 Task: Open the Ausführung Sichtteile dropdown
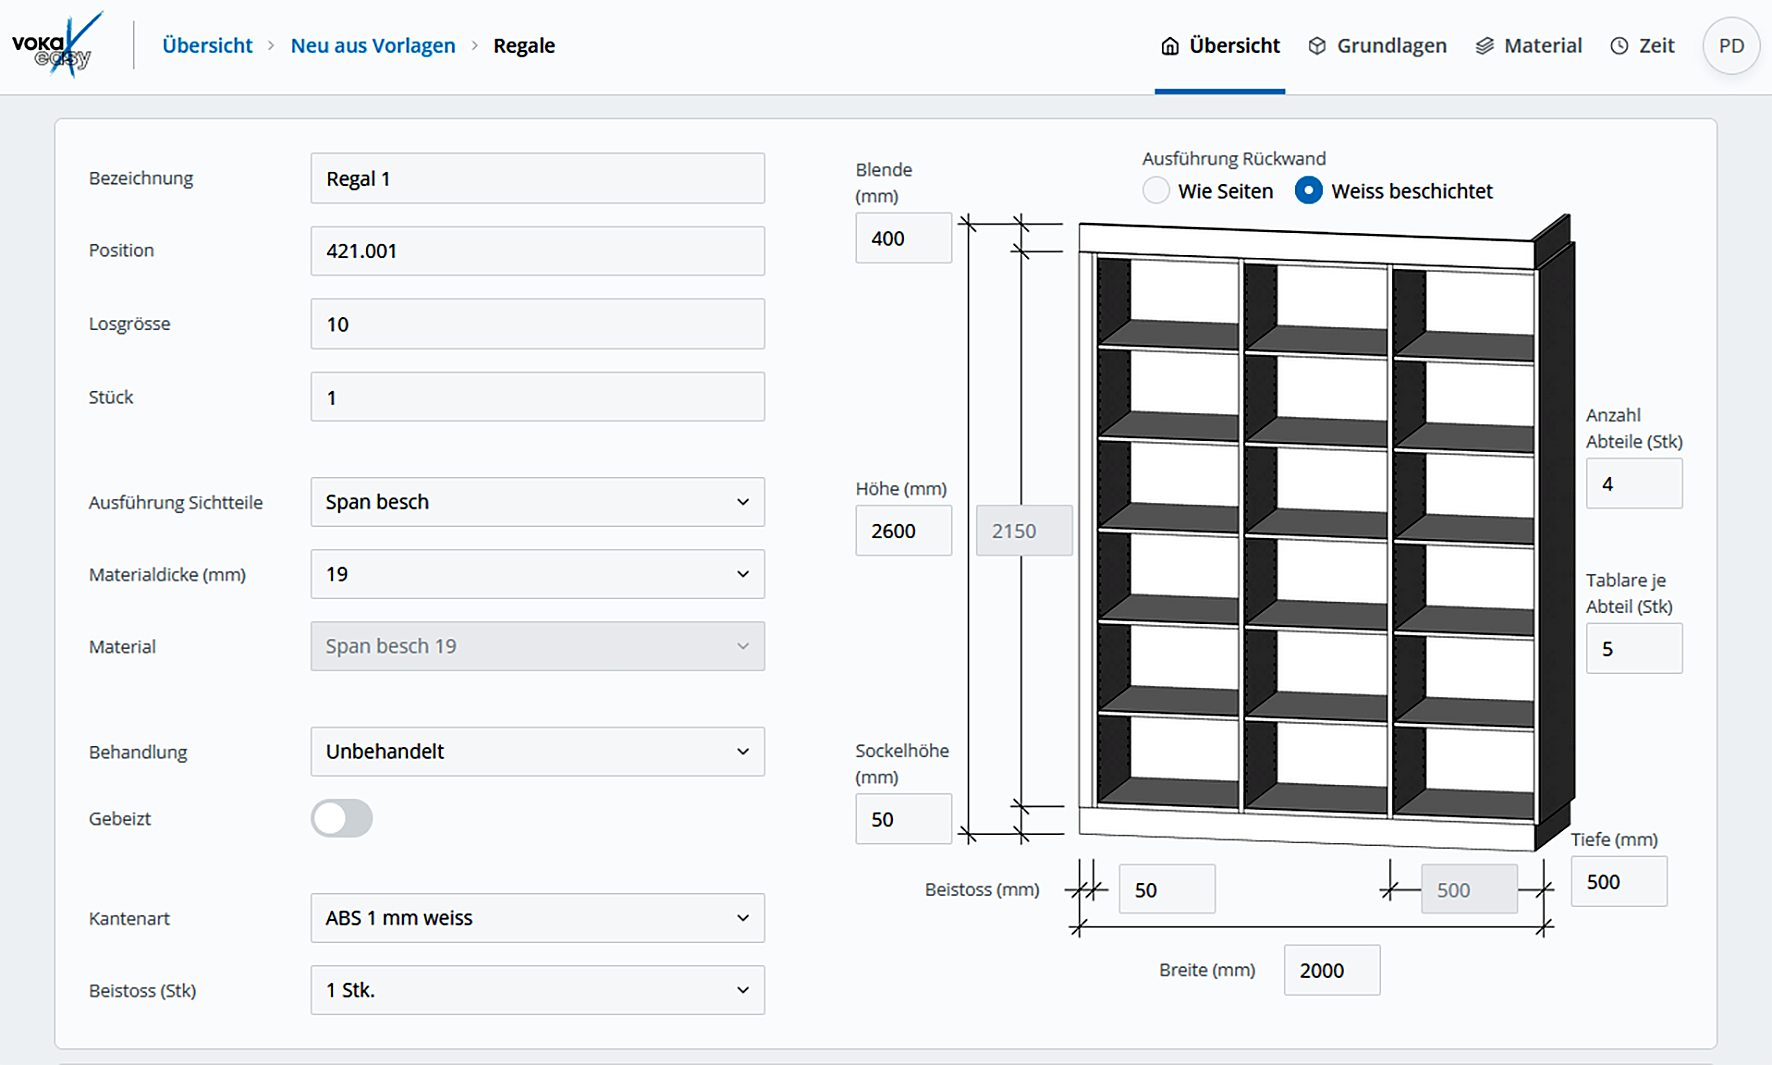(537, 502)
